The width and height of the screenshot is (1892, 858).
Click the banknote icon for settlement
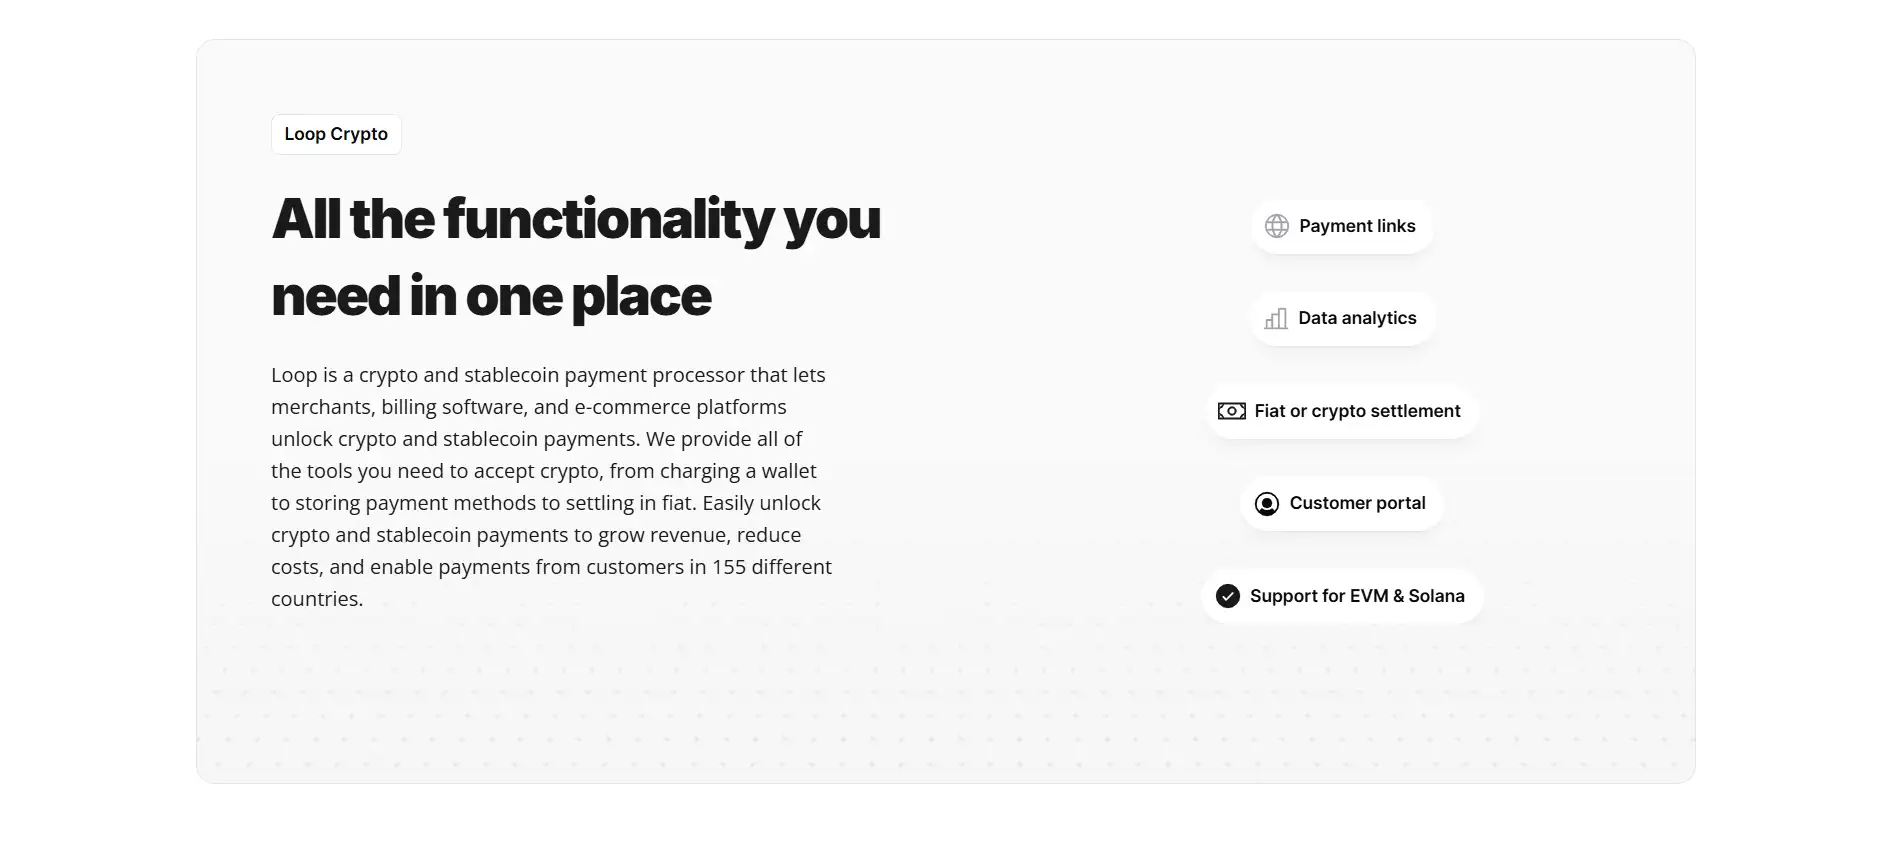1231,411
